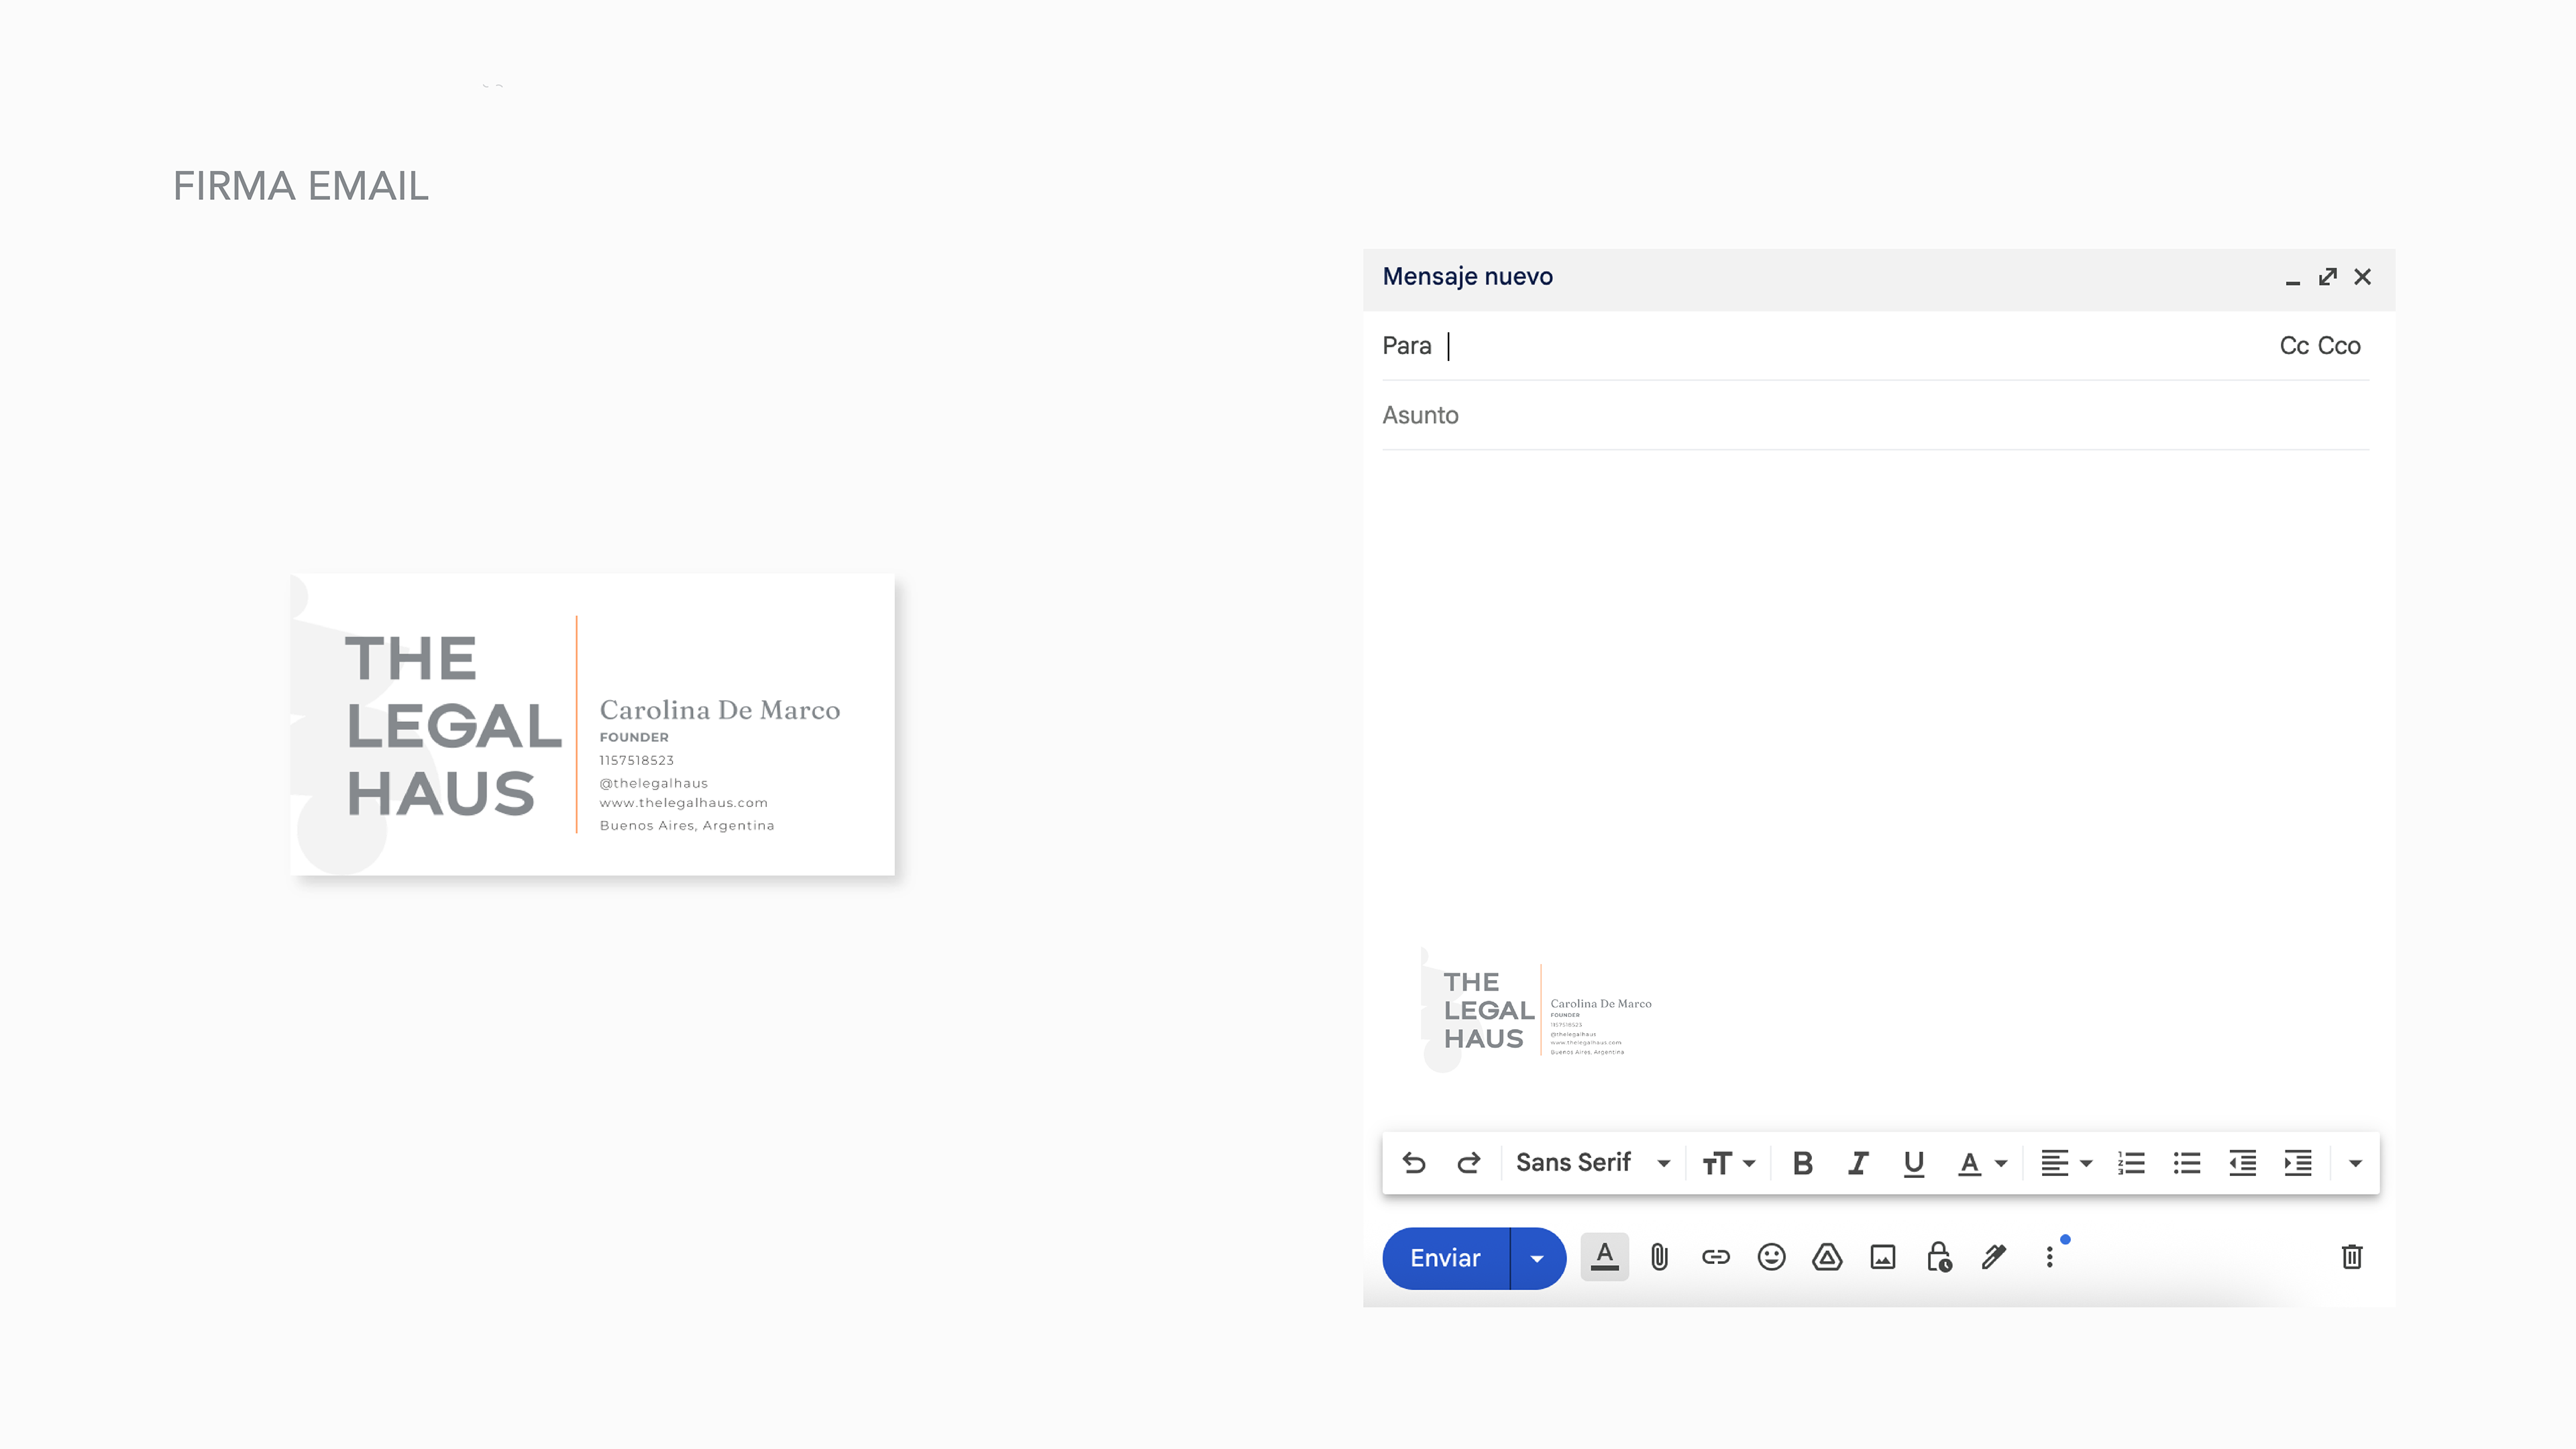Discard the draft with the trash icon
Screen dimensions: 2576x1449
pos(2351,1257)
